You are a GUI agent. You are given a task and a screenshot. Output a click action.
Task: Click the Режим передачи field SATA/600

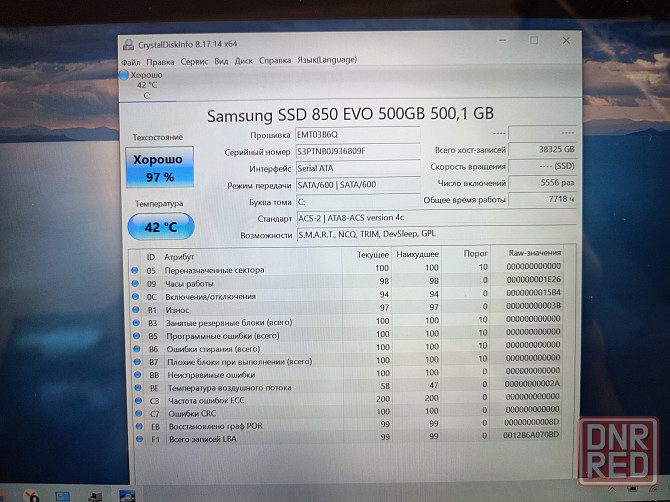point(358,185)
